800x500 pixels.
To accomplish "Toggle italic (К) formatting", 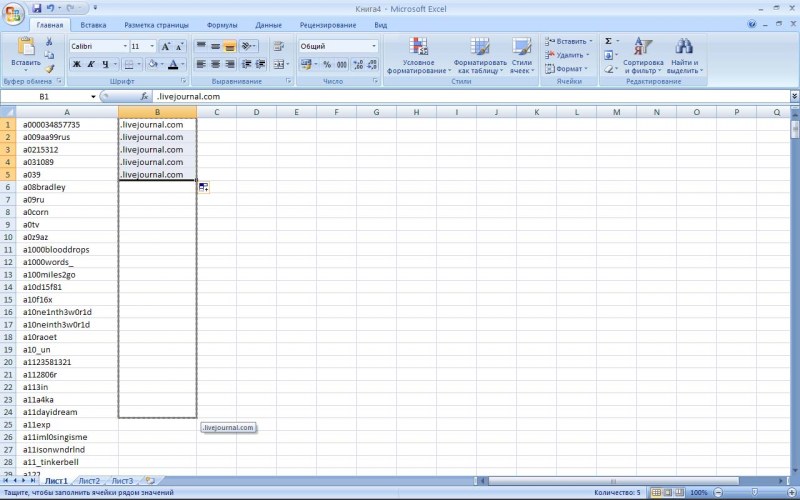I will point(91,64).
